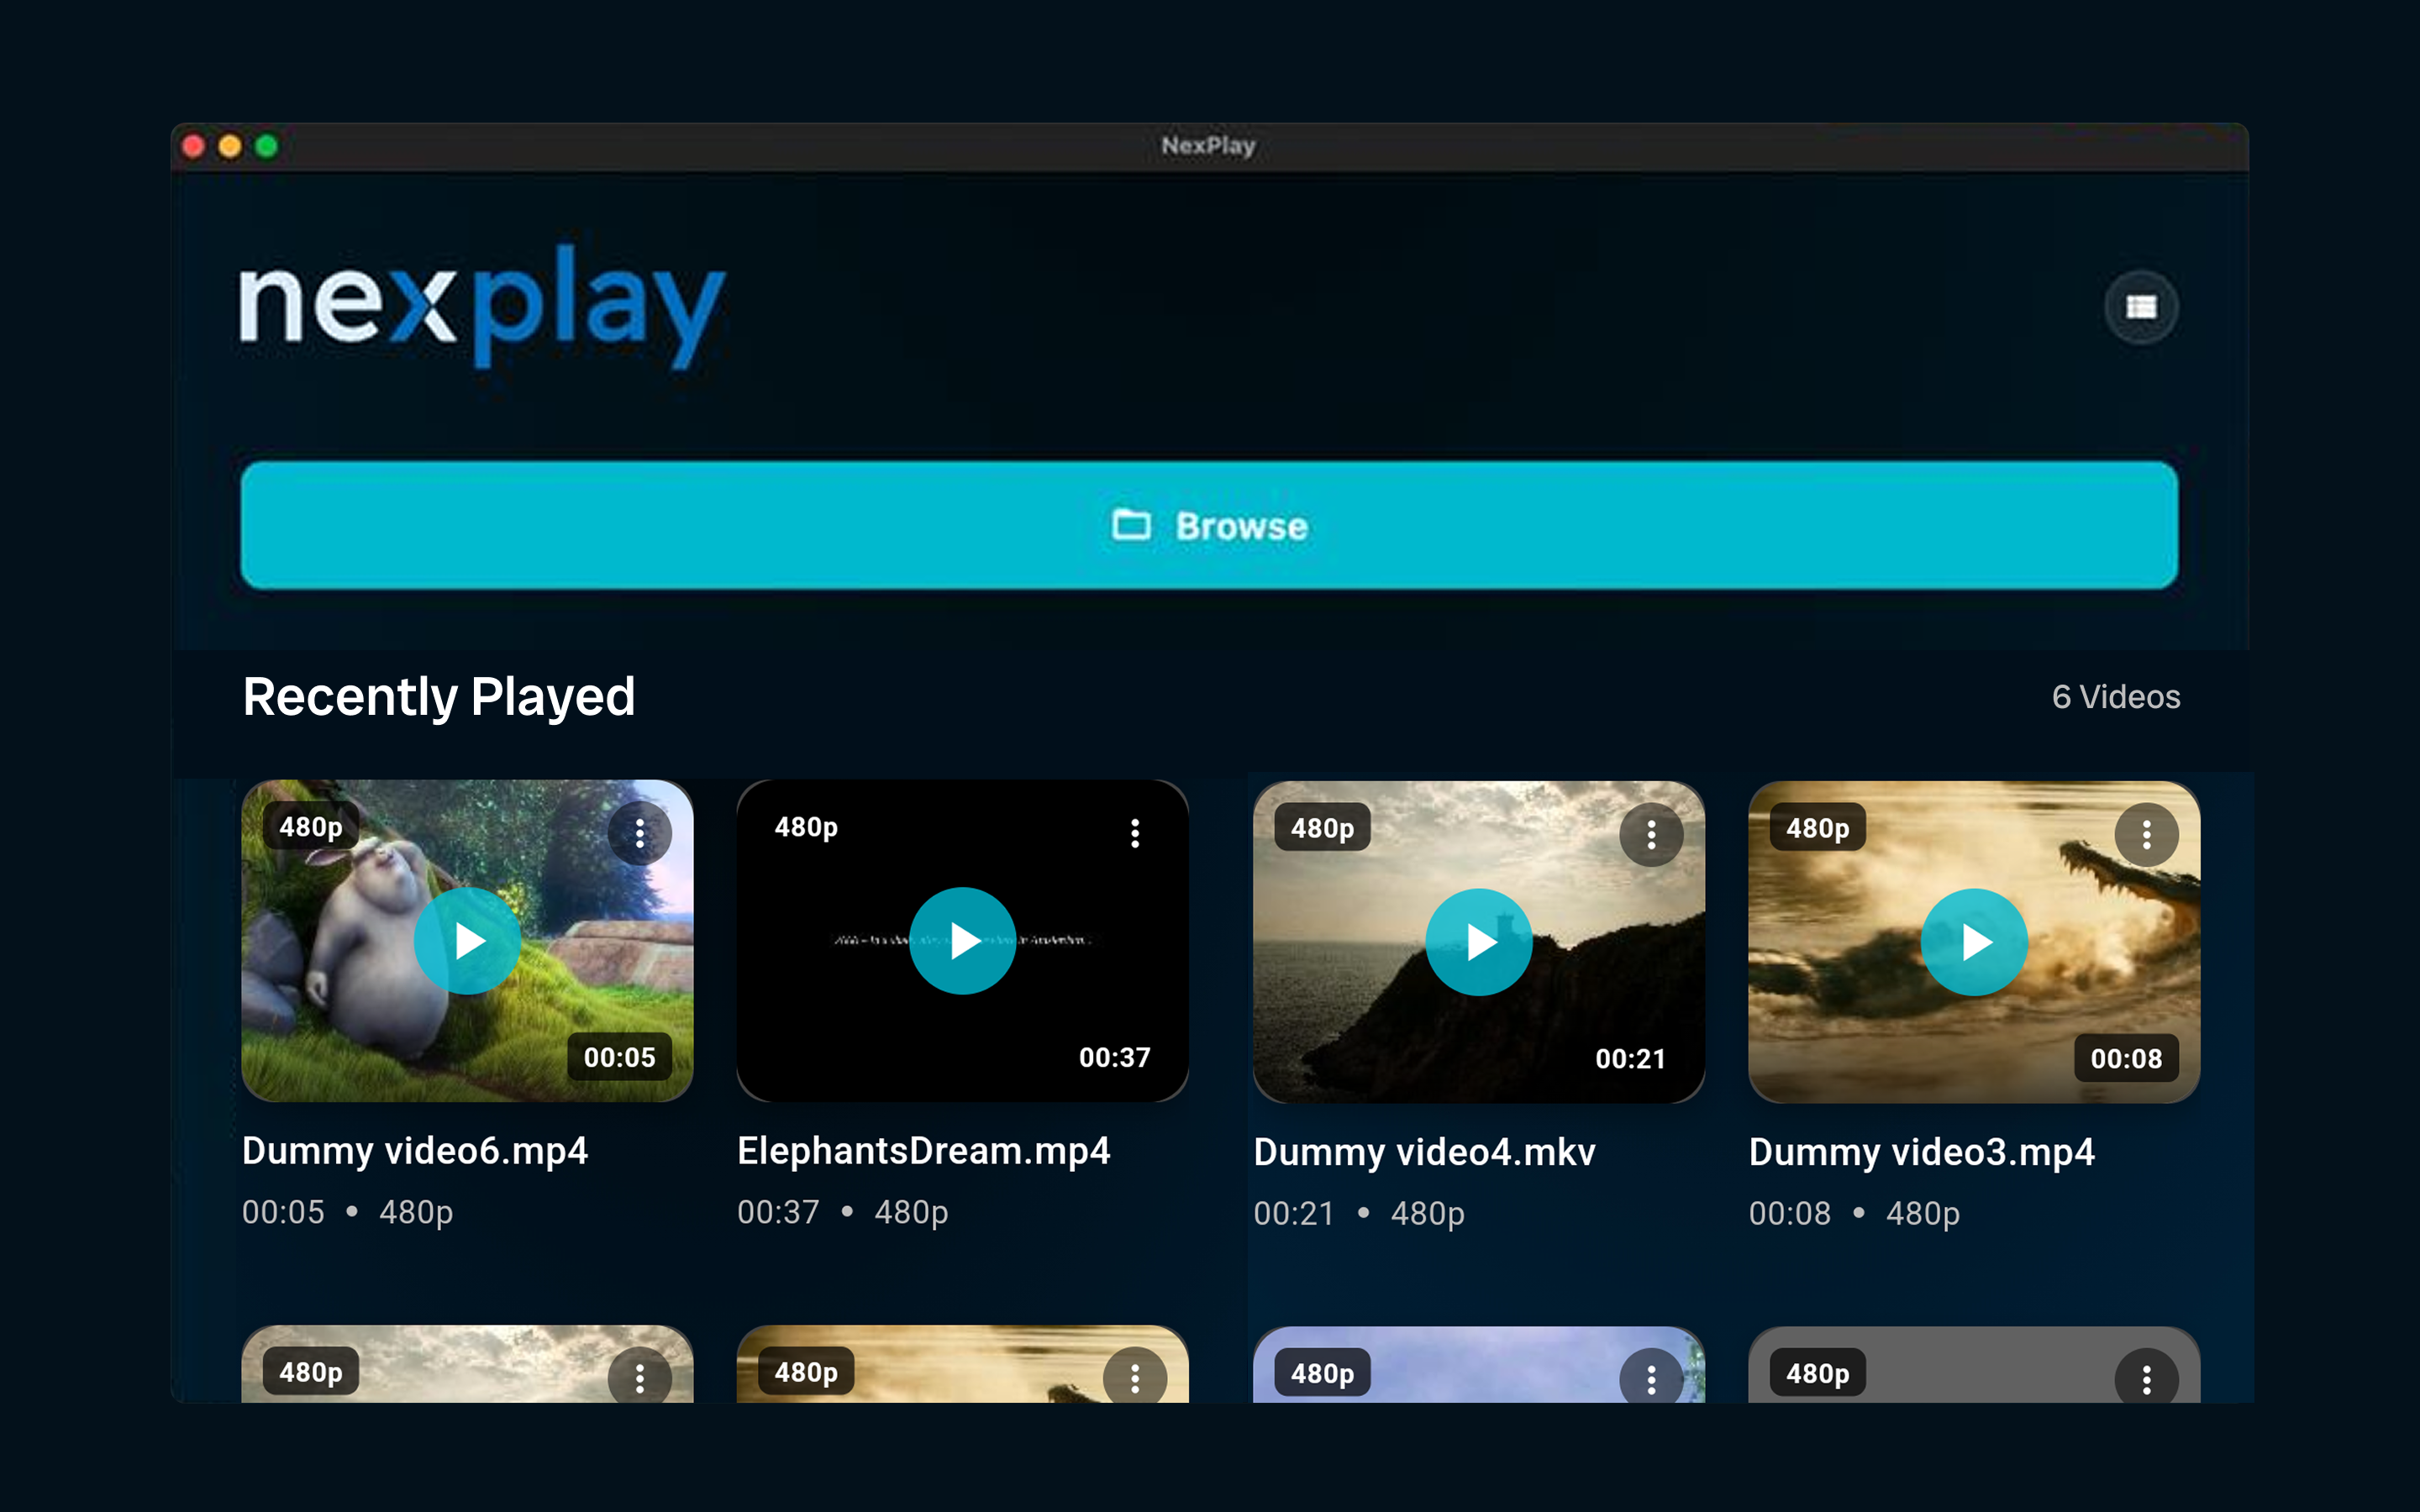Click the Browse button
2420x1512 pixels.
[x=1209, y=525]
